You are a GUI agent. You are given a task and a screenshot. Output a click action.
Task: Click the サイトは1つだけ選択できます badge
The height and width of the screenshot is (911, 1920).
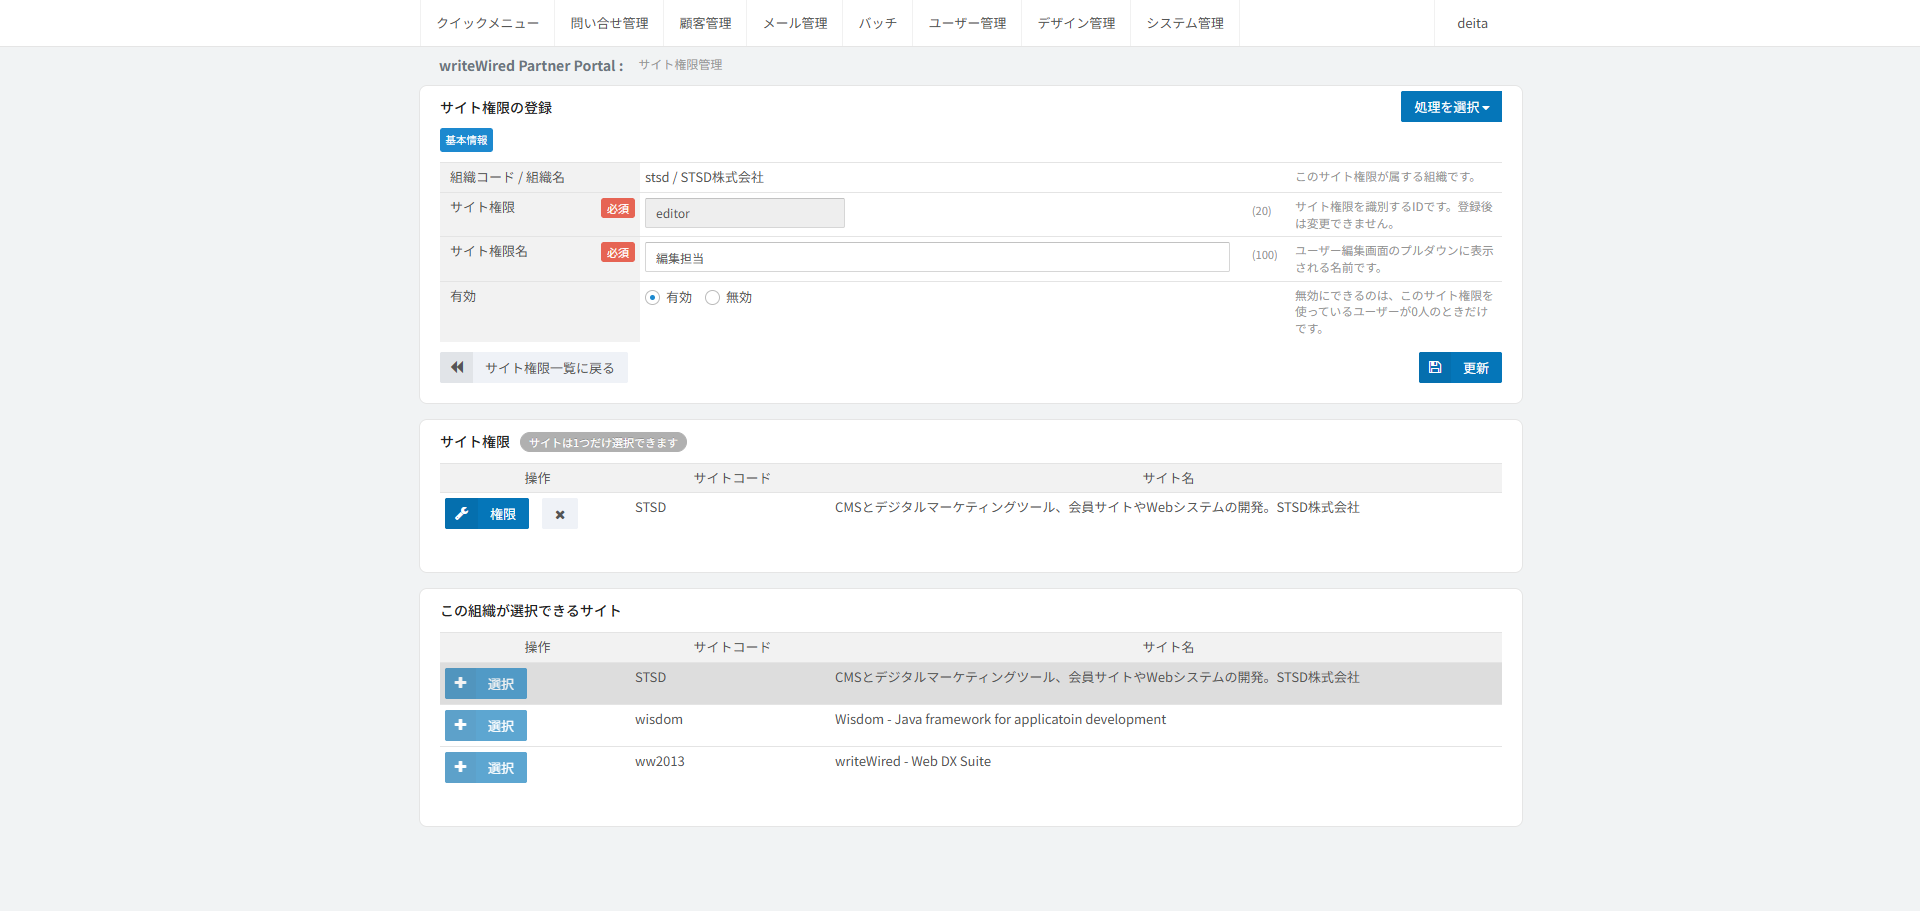[603, 442]
